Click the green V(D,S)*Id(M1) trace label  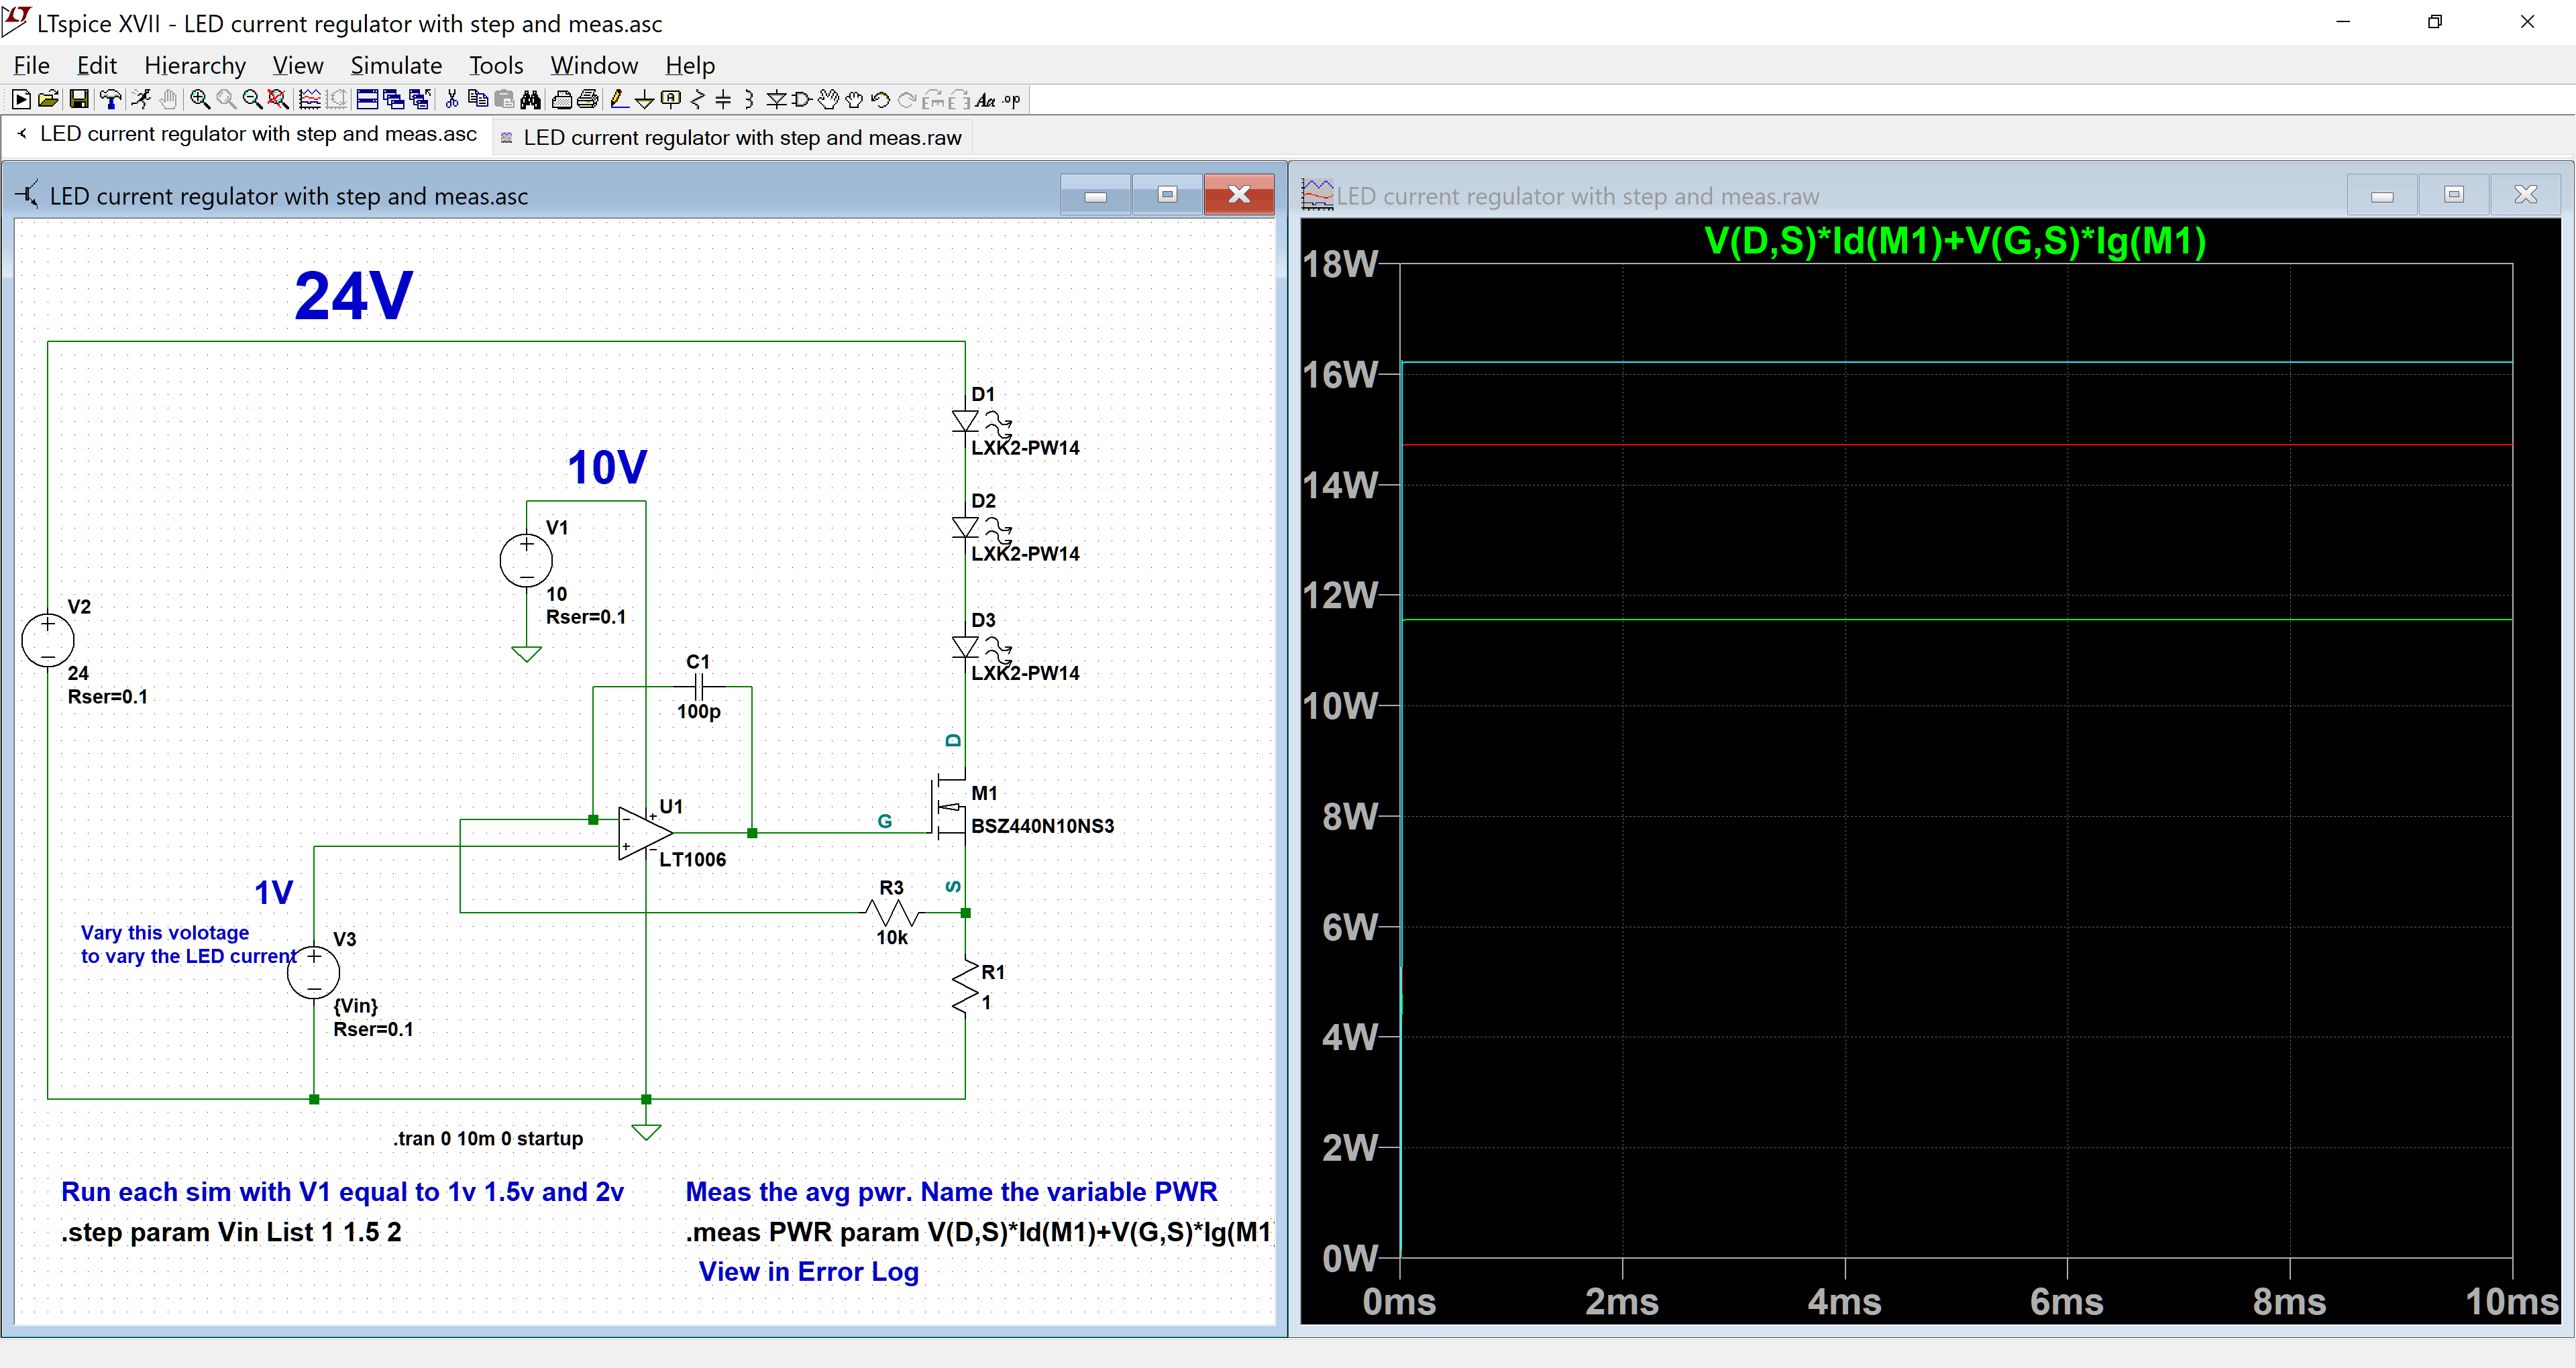[x=1955, y=241]
